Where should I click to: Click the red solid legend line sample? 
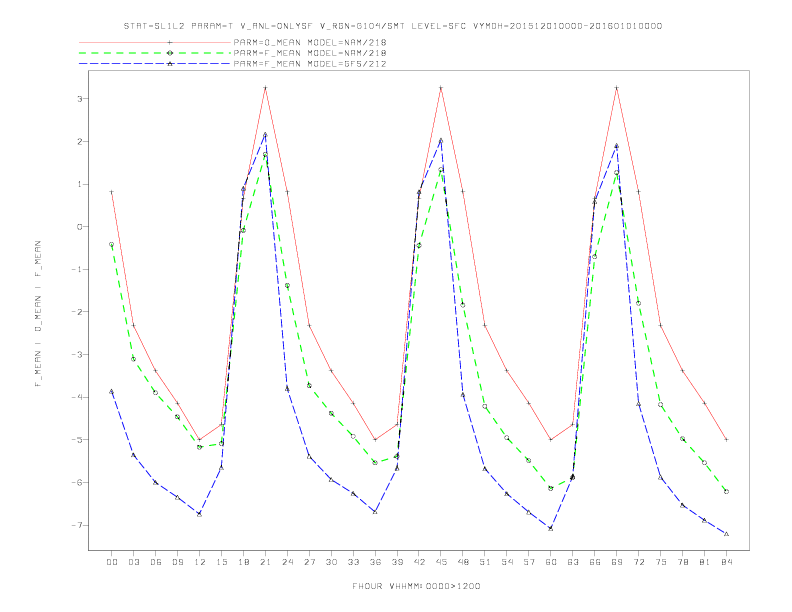coord(155,42)
